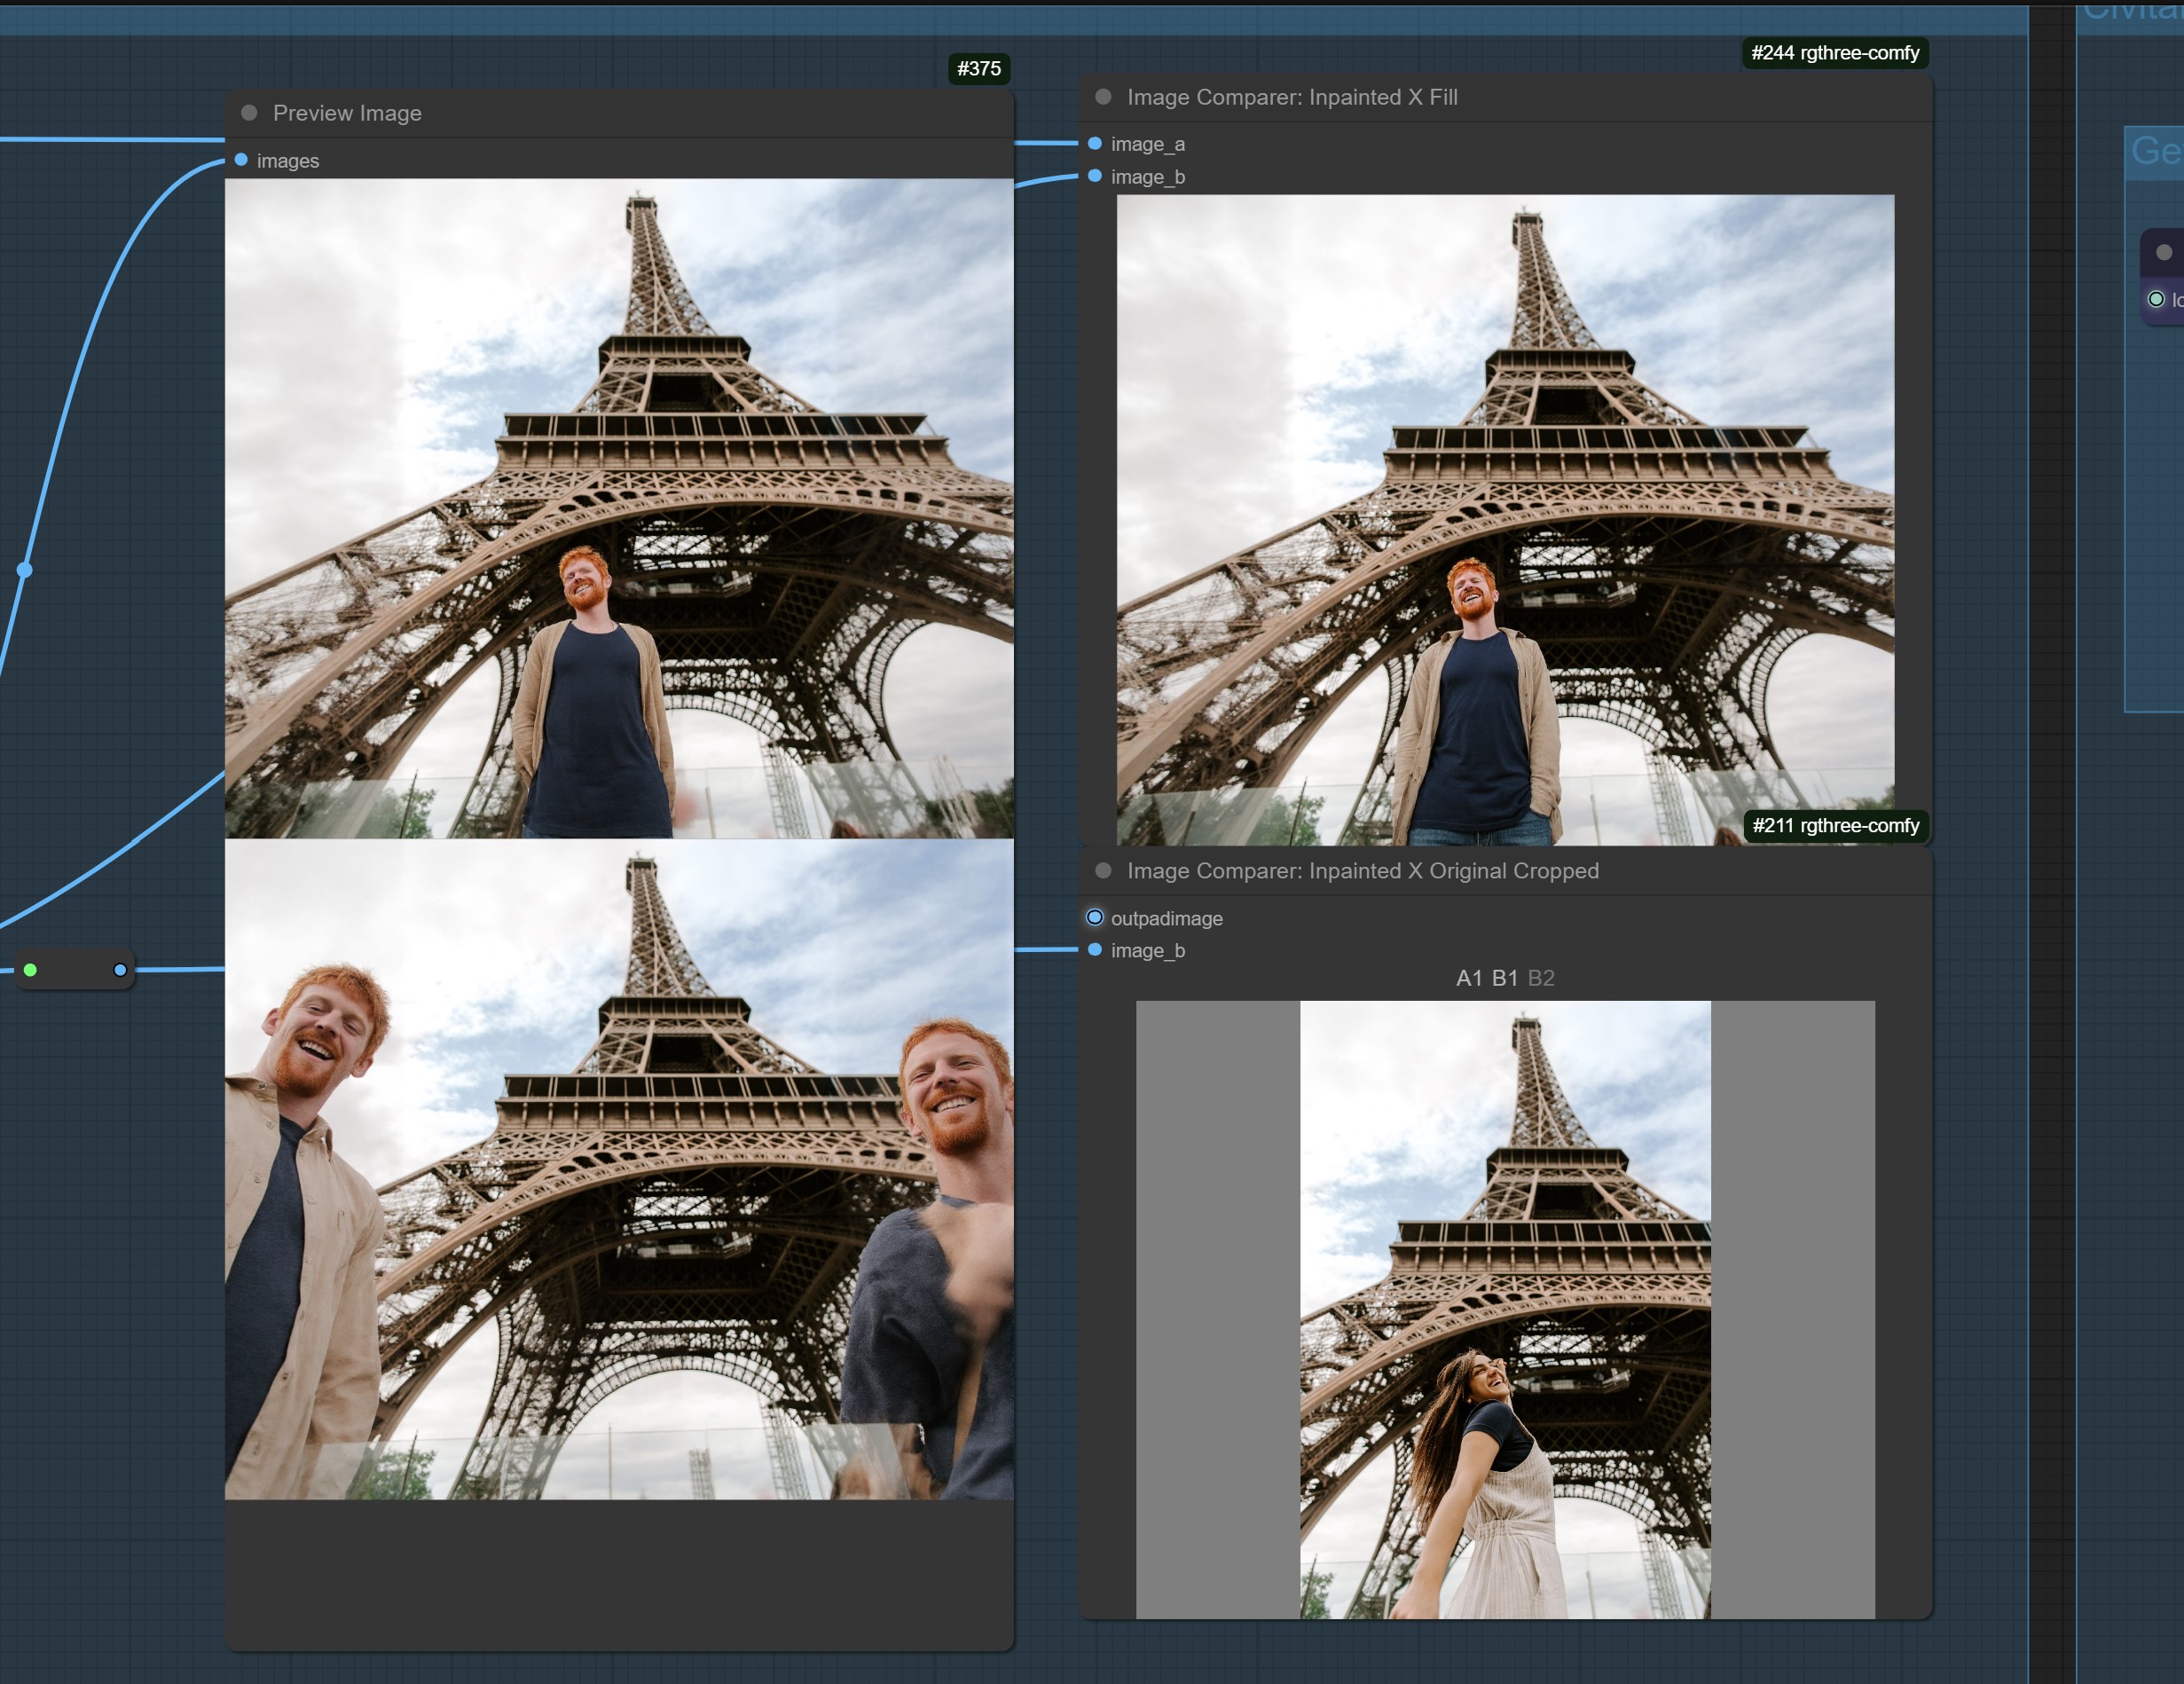Click the outpadimage input port

[1095, 918]
